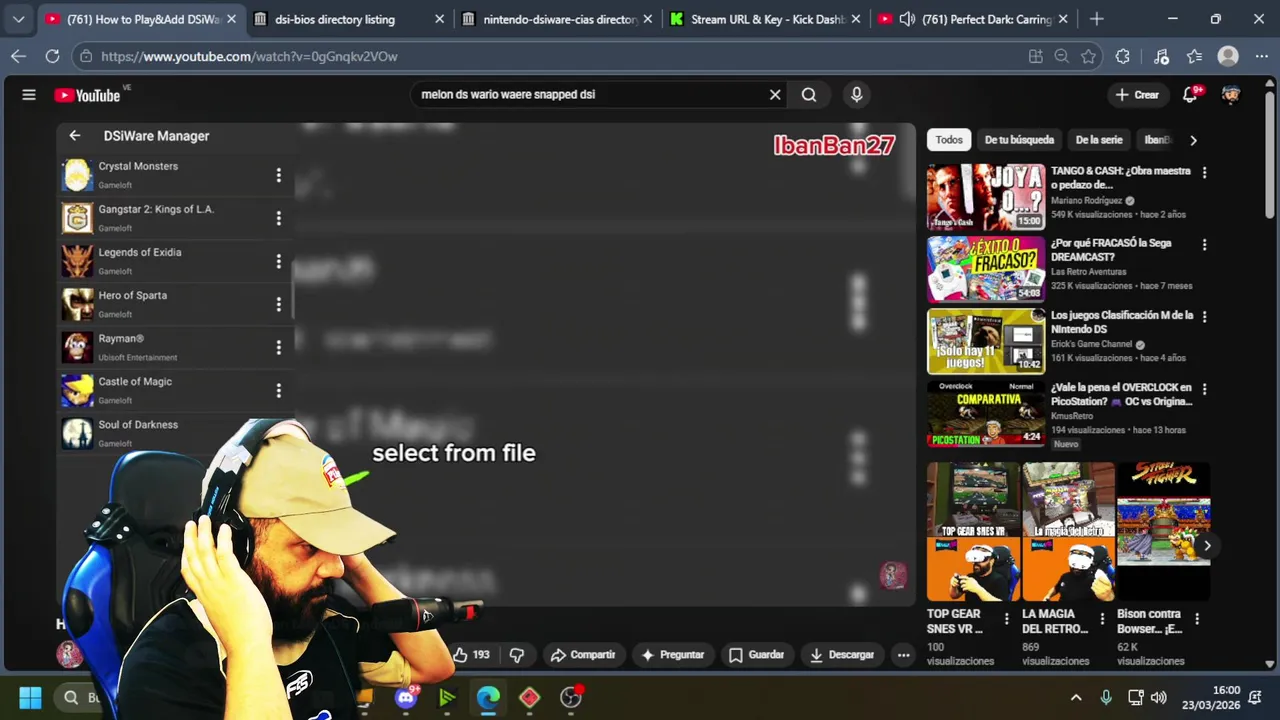Image resolution: width=1280 pixels, height=720 pixels.
Task: Open a new browser tab
Action: click(x=1097, y=19)
